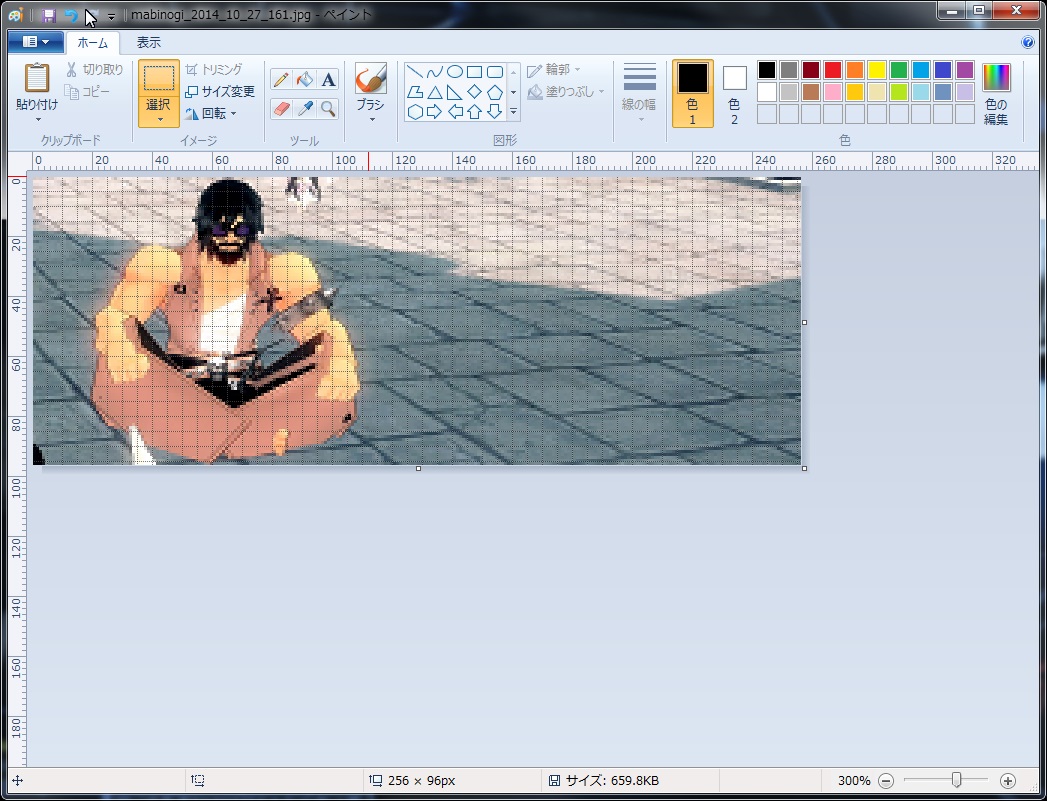Viewport: 1047px width, 801px height.
Task: Open Edit colors (色の編集) button
Action: (996, 93)
